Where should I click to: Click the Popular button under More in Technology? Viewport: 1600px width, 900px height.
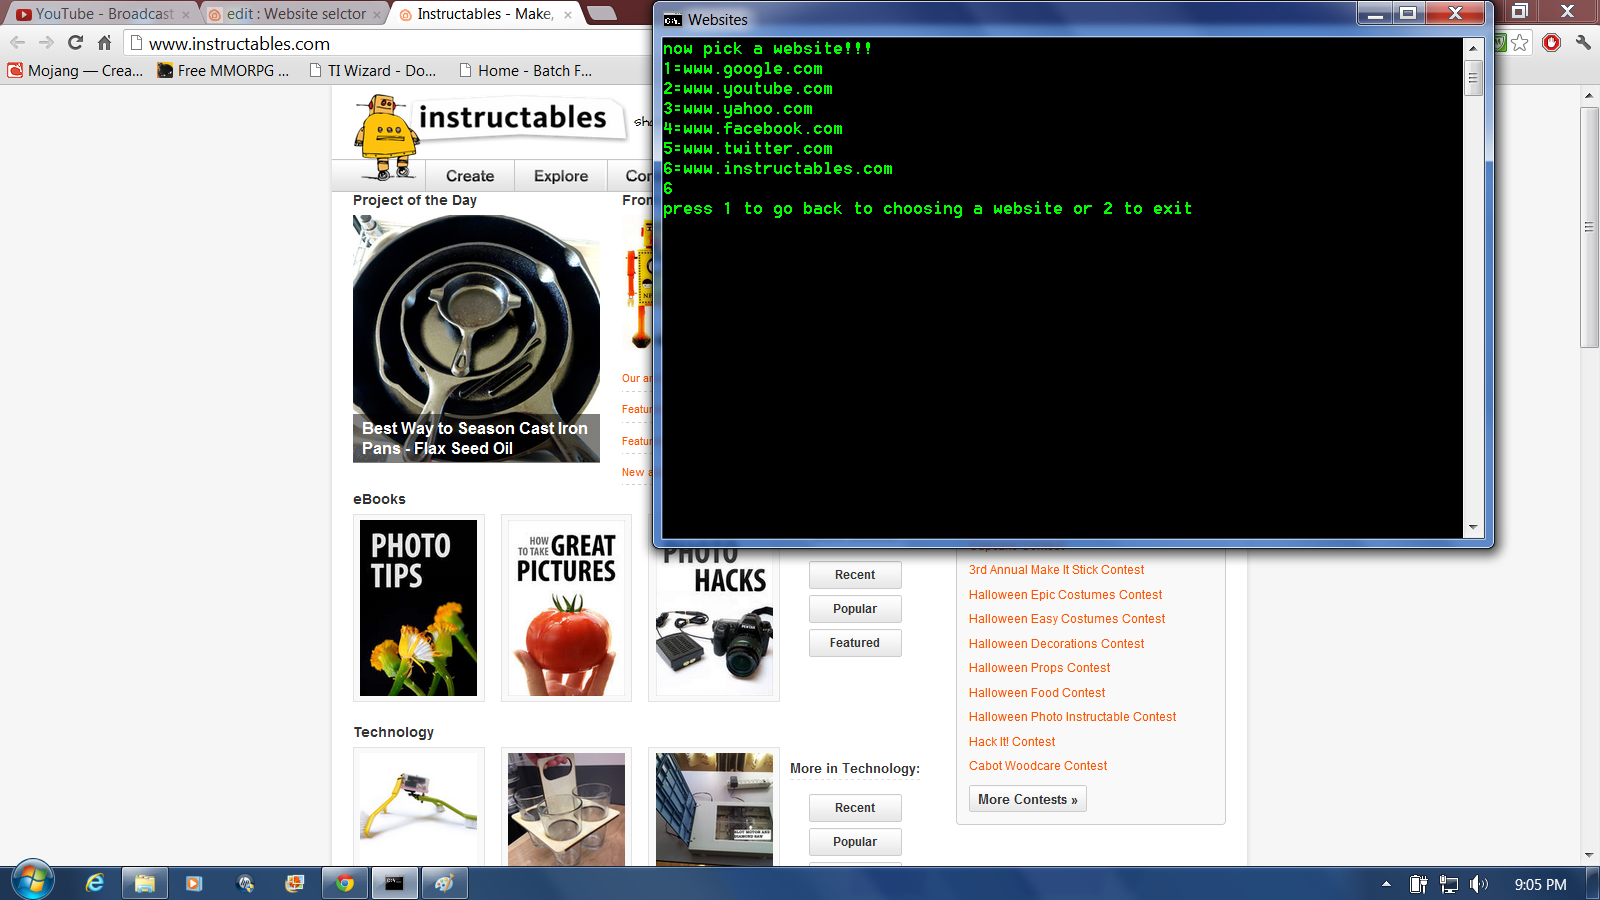(855, 842)
